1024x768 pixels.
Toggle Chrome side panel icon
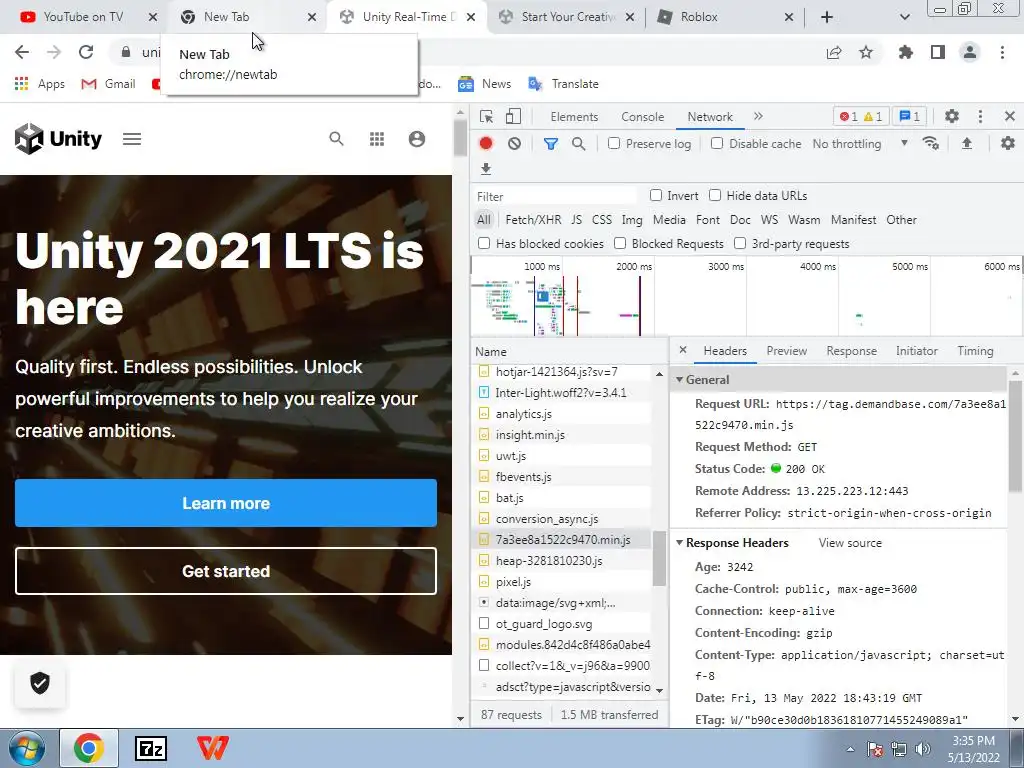point(938,52)
